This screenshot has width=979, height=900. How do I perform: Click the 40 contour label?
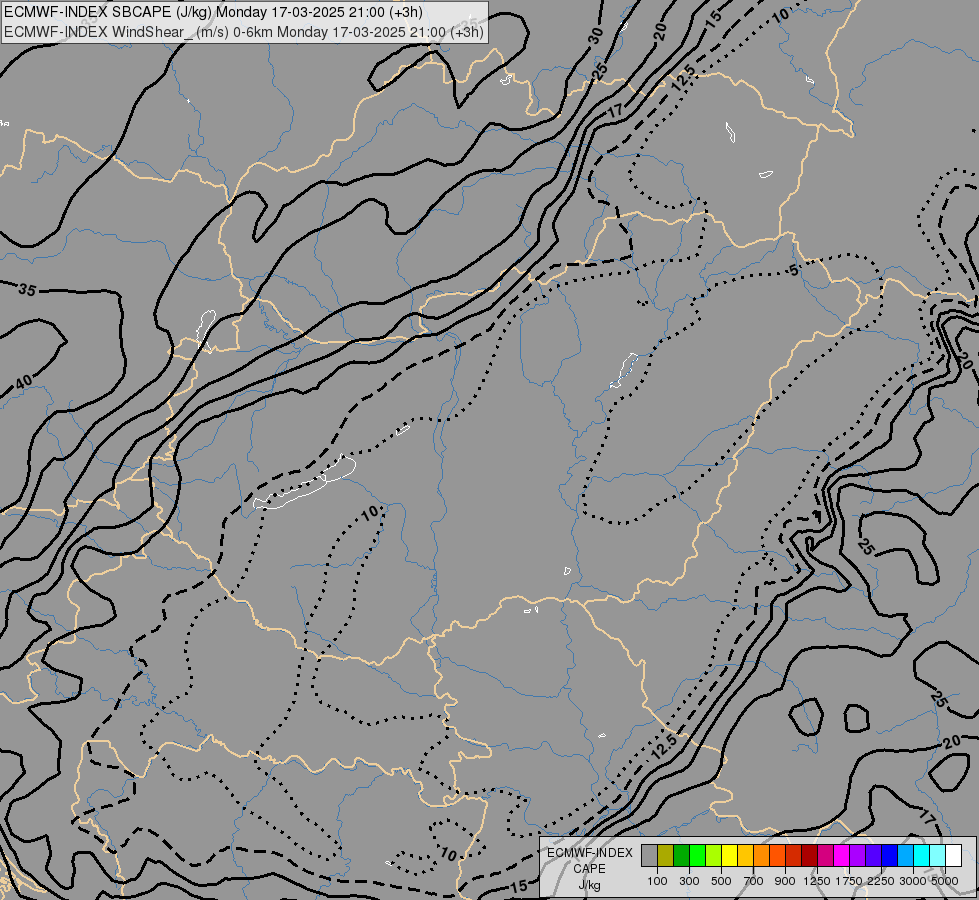click(x=24, y=382)
